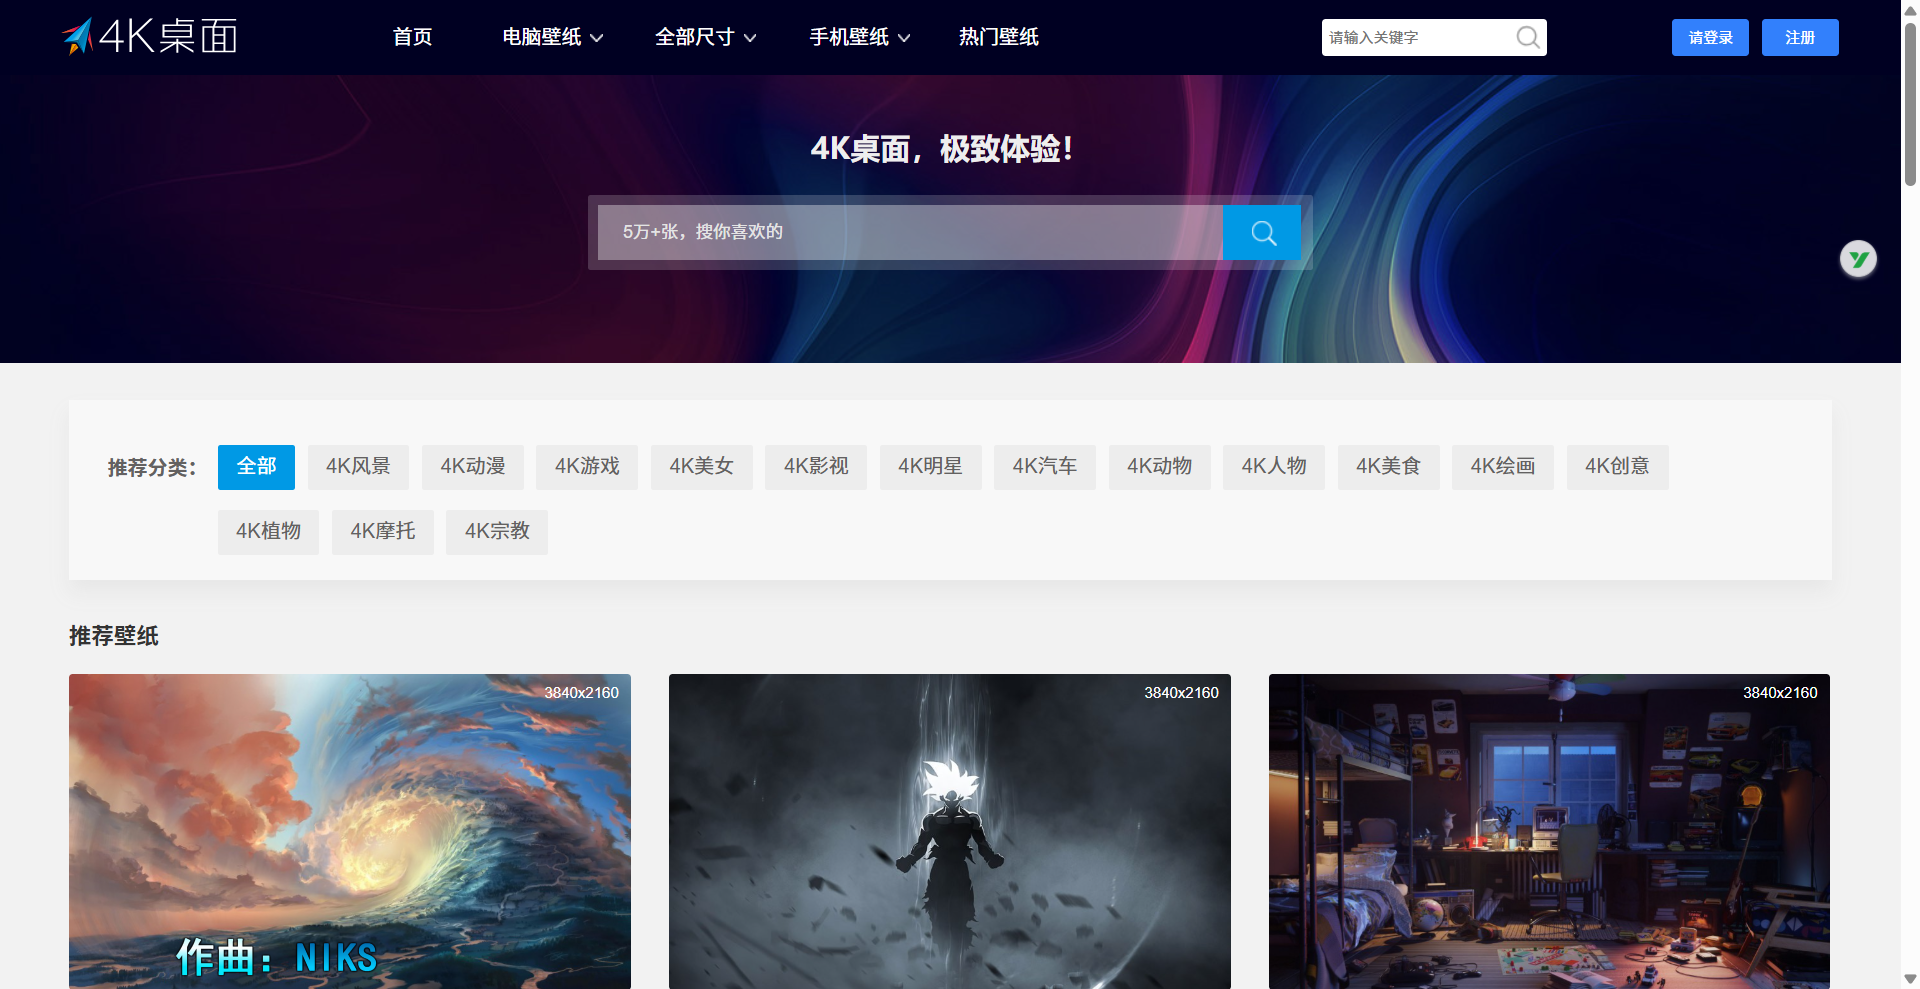Click the 注册 register button
1920x989 pixels.
tap(1800, 38)
